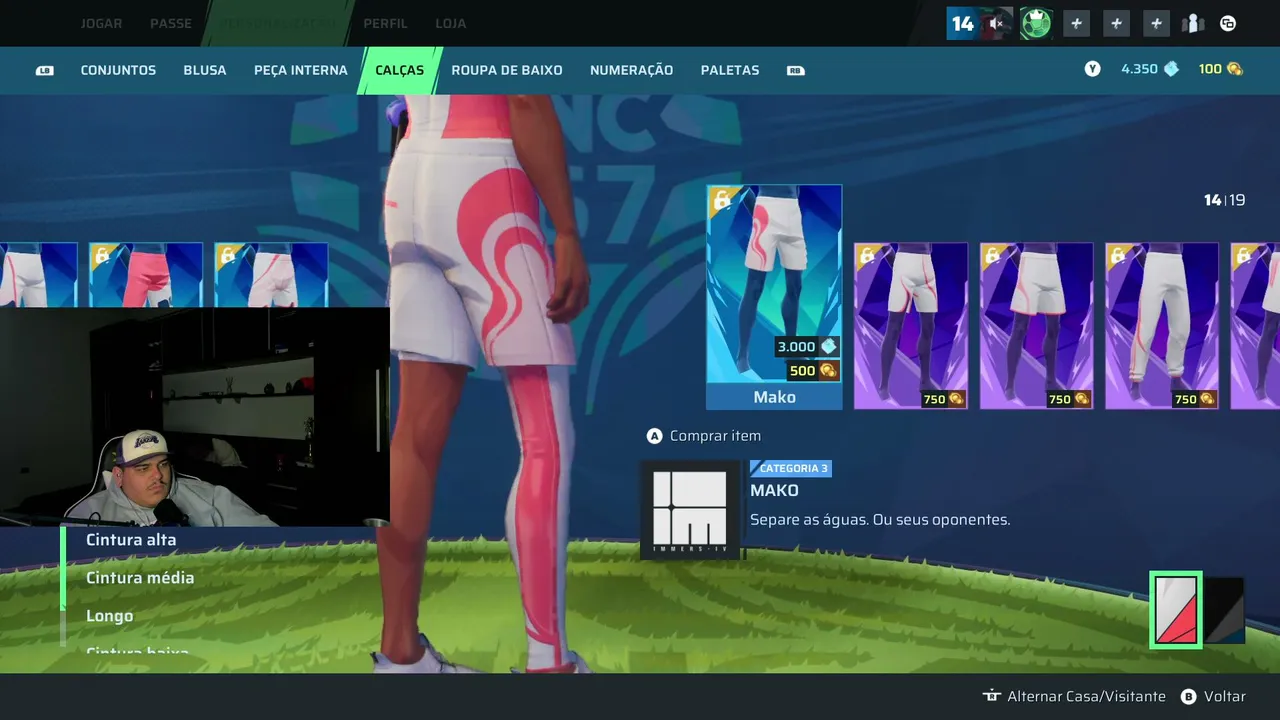Click the first empty squad plus slot
Screen dimensions: 1280x720
coord(1077,23)
